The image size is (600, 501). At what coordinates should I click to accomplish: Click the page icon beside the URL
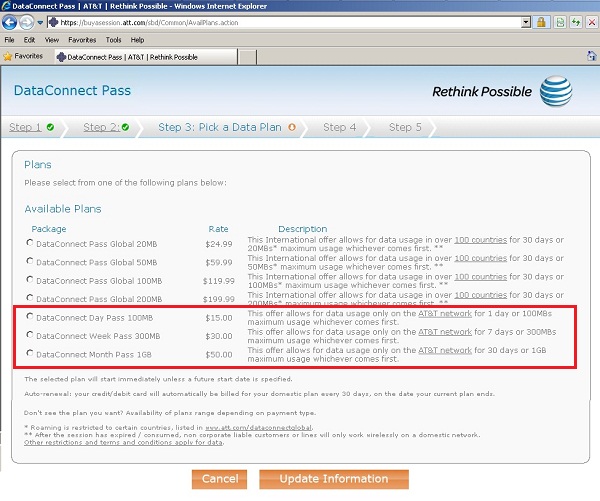[x=54, y=23]
